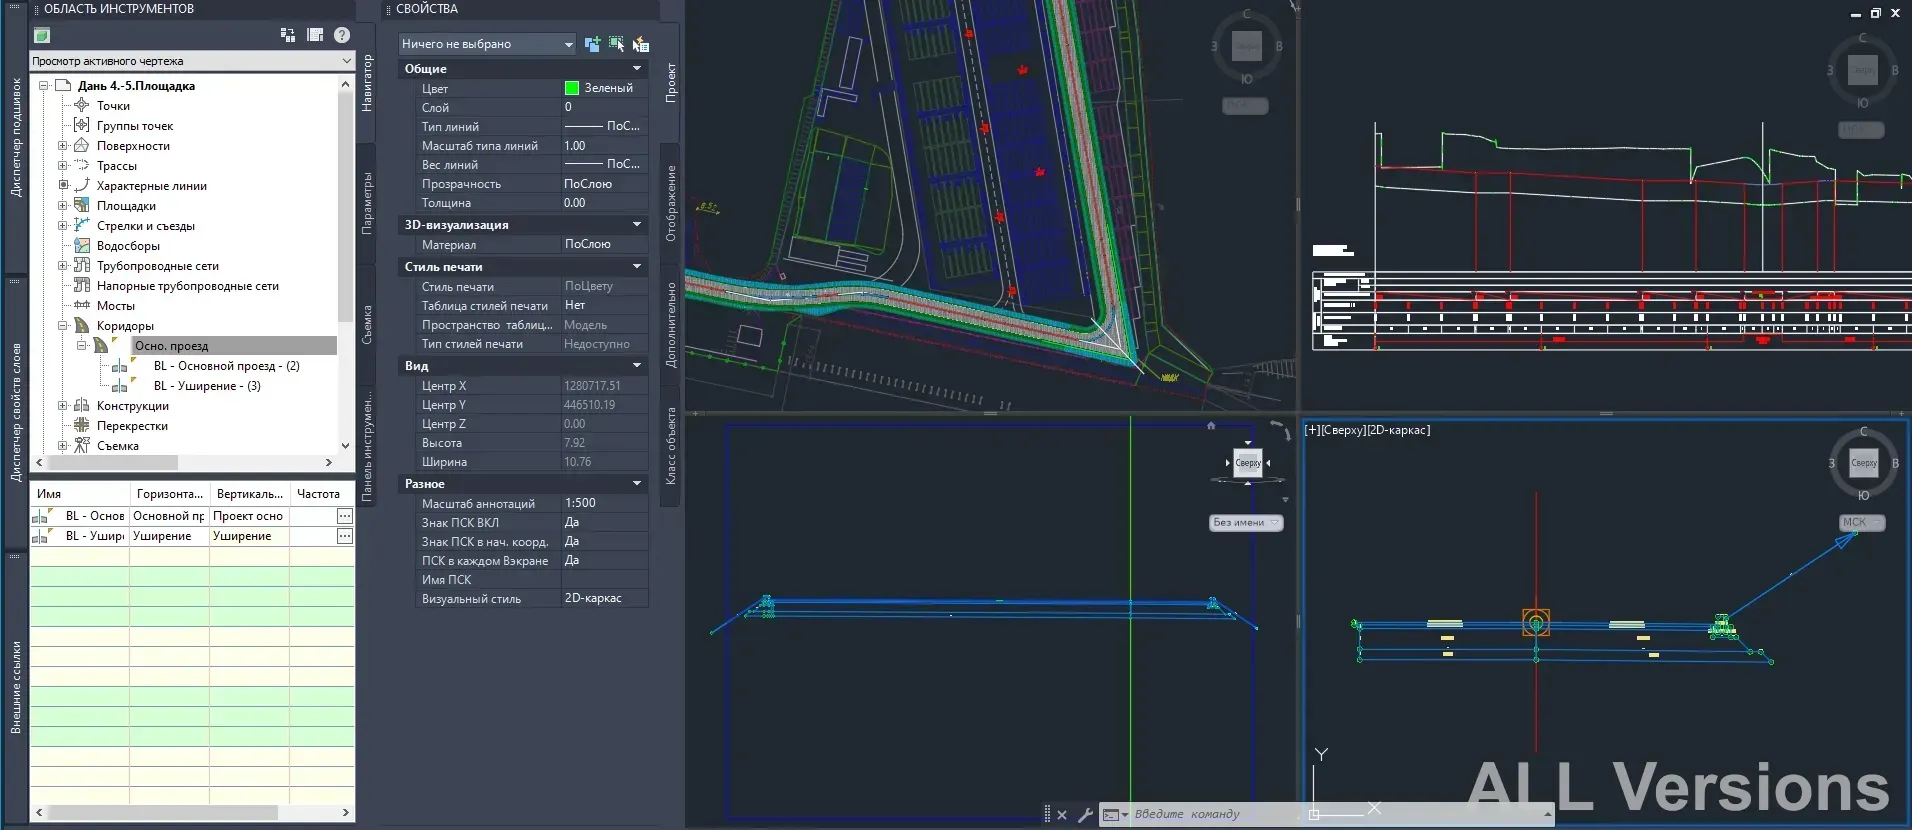Click the baseline icon of BL - Ушир row
The image size is (1912, 830).
41,536
